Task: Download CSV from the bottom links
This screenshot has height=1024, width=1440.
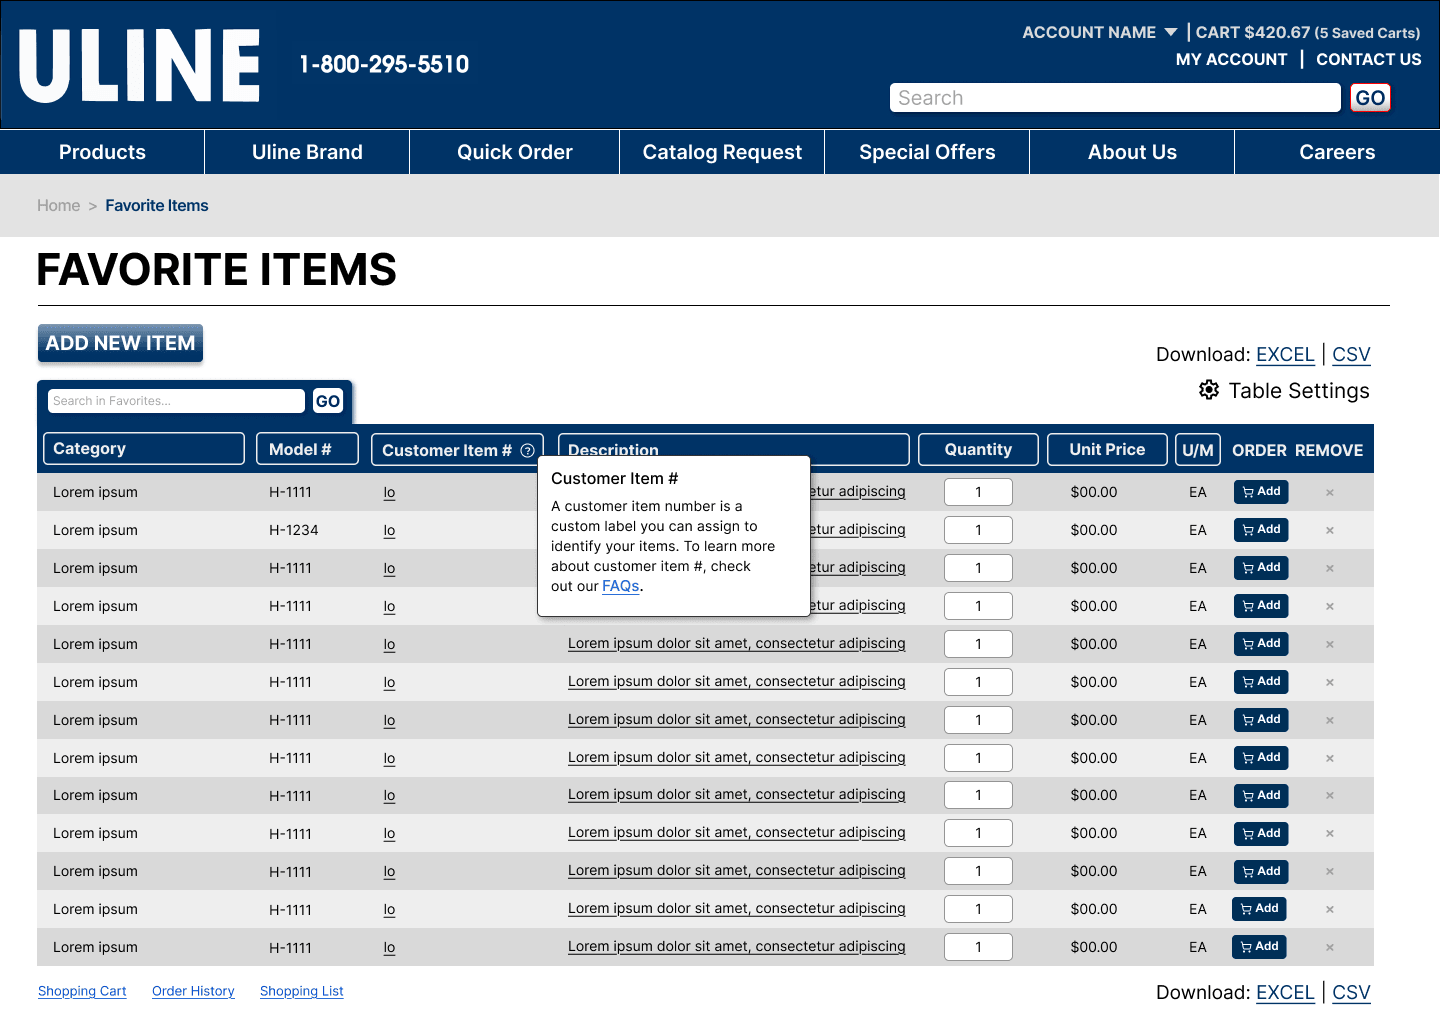Action: click(1351, 993)
